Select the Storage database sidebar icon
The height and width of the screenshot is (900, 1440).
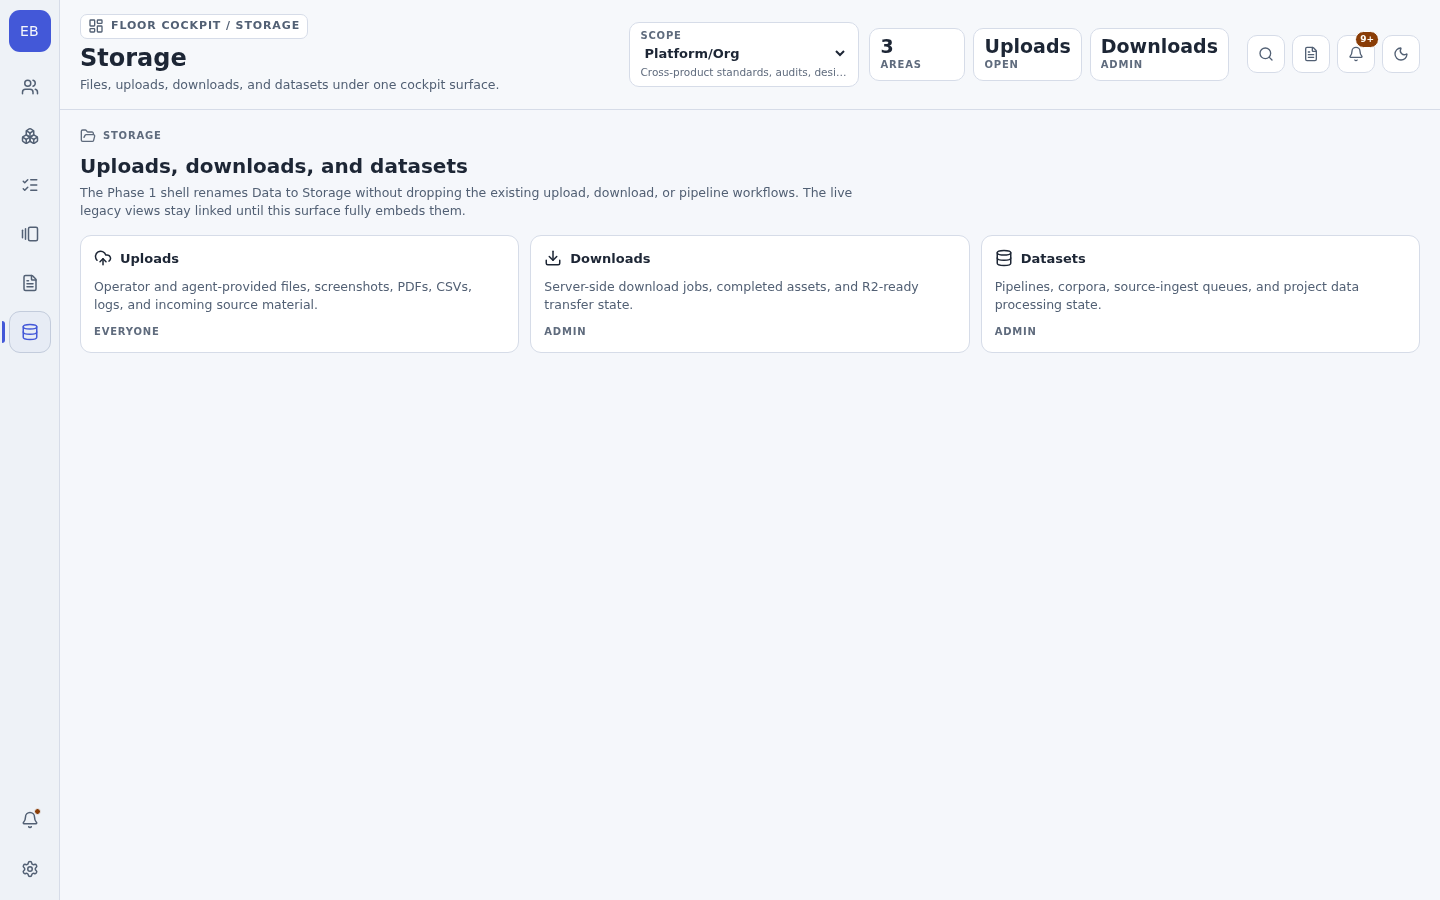click(30, 332)
